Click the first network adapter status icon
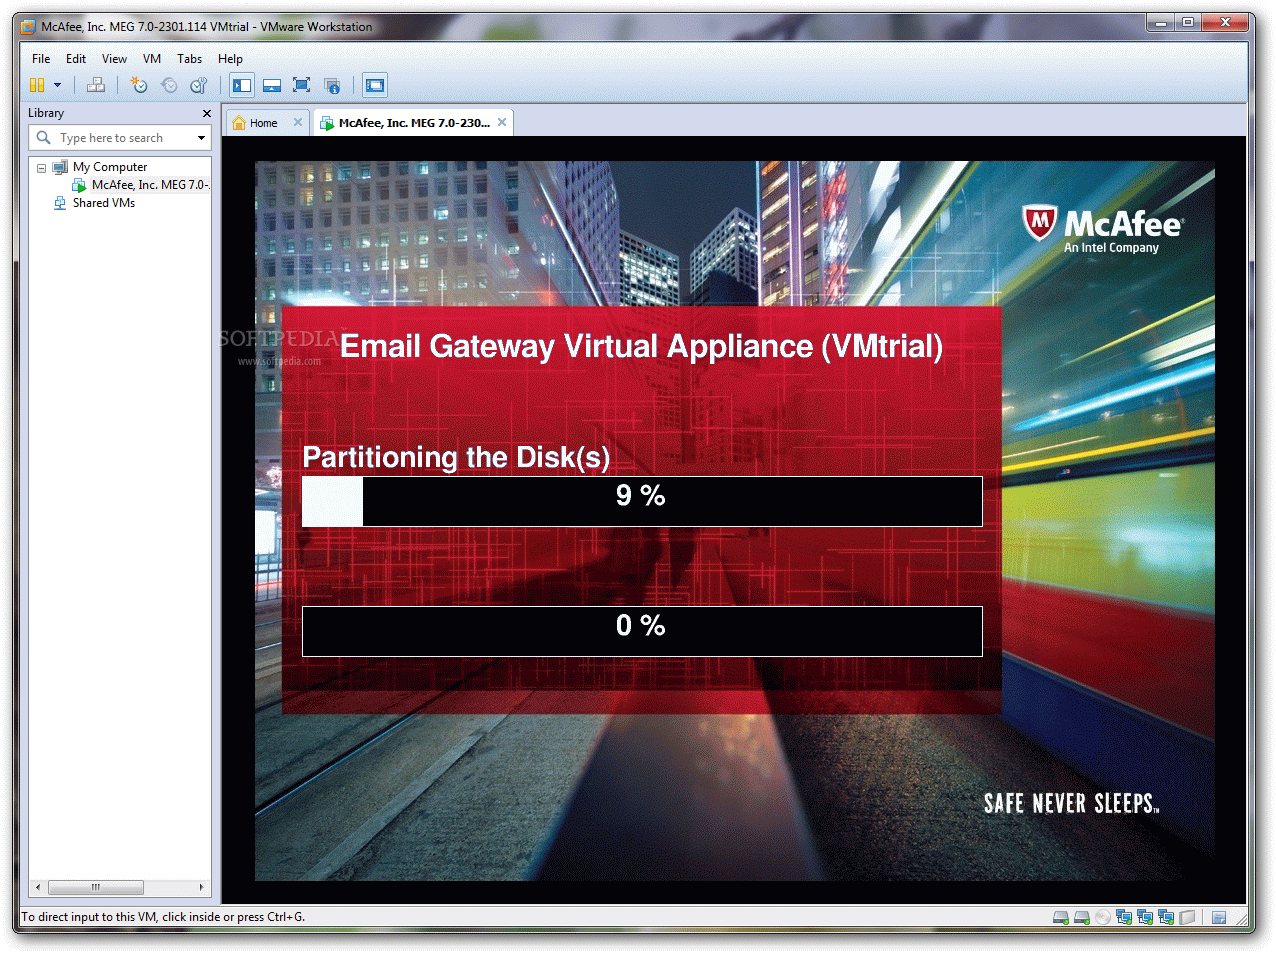The height and width of the screenshot is (954, 1276). [x=1124, y=917]
